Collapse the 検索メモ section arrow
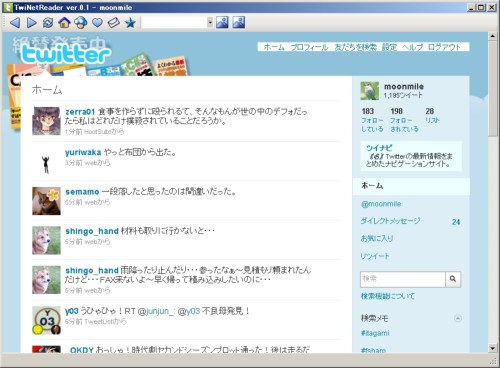 (x=458, y=318)
